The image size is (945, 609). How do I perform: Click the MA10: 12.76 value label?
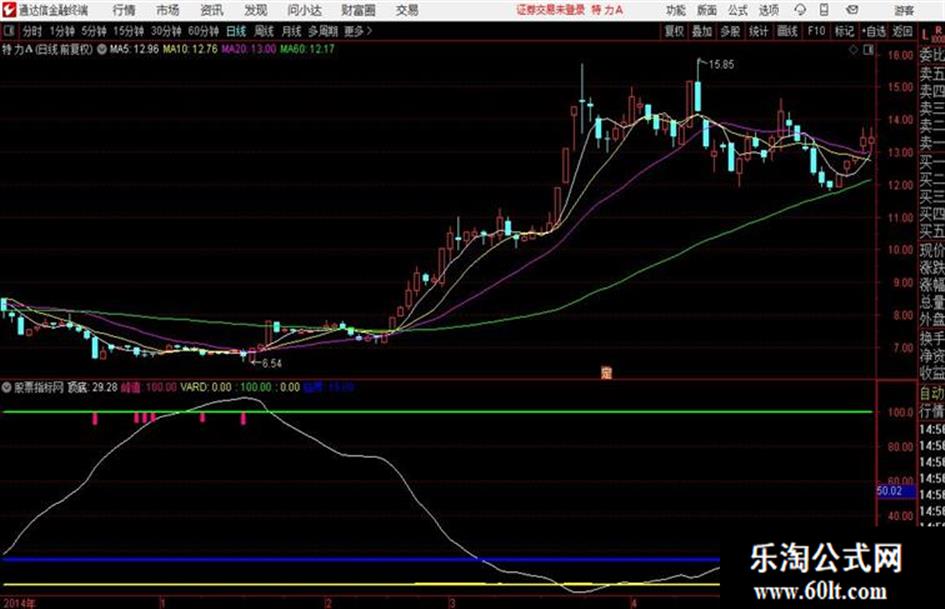click(190, 49)
